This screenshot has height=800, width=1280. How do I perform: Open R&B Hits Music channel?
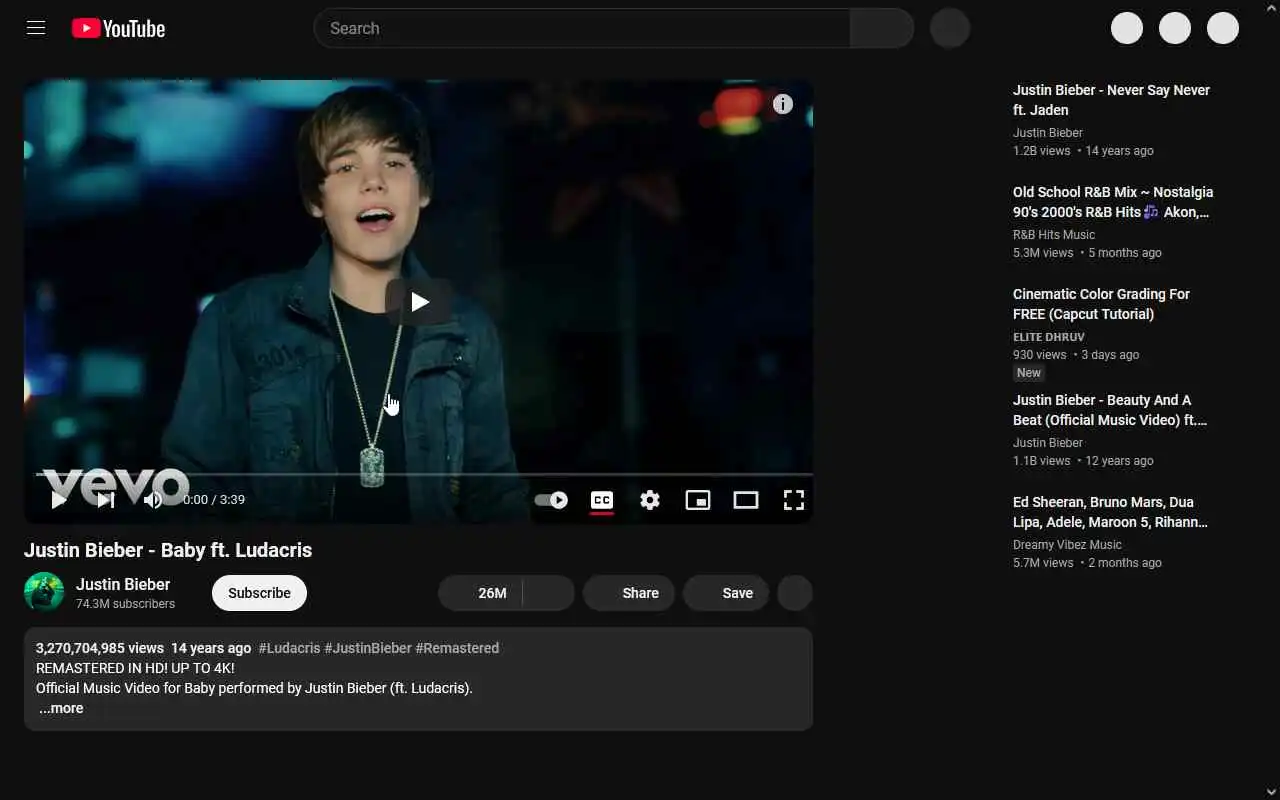(1054, 235)
